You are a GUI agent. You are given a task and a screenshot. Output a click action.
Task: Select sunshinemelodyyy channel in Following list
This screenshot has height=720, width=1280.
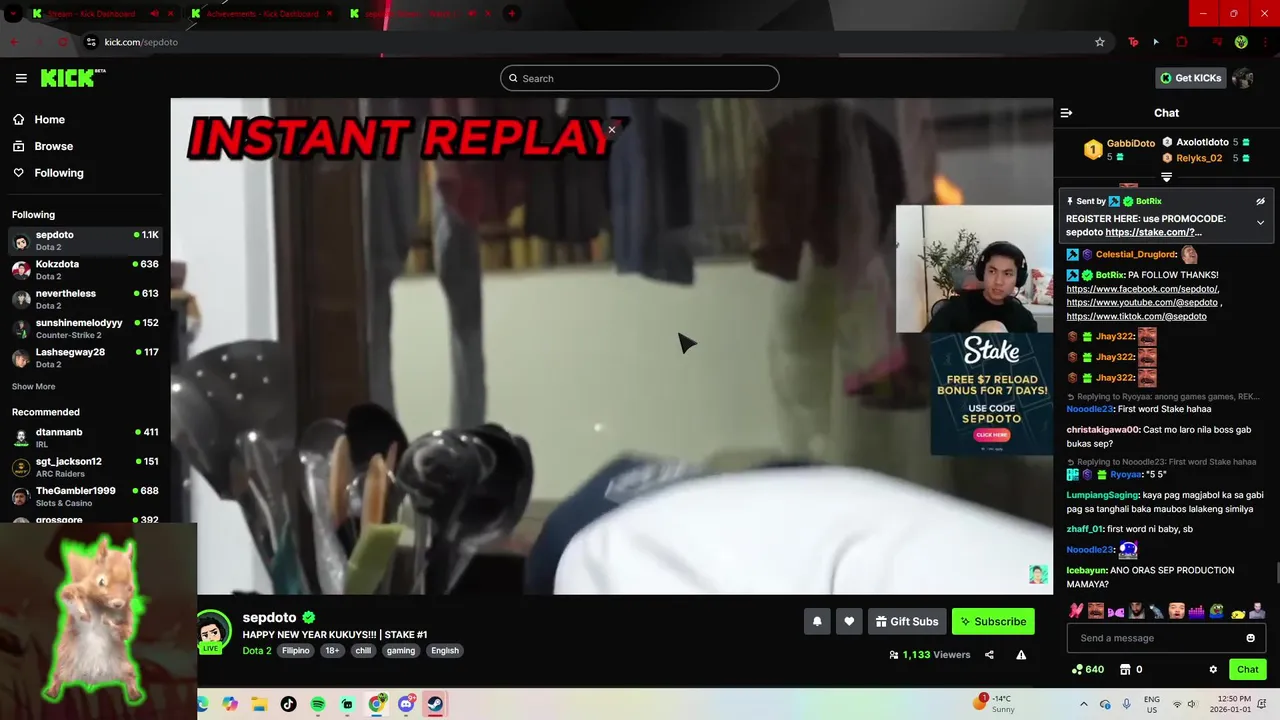click(x=85, y=329)
